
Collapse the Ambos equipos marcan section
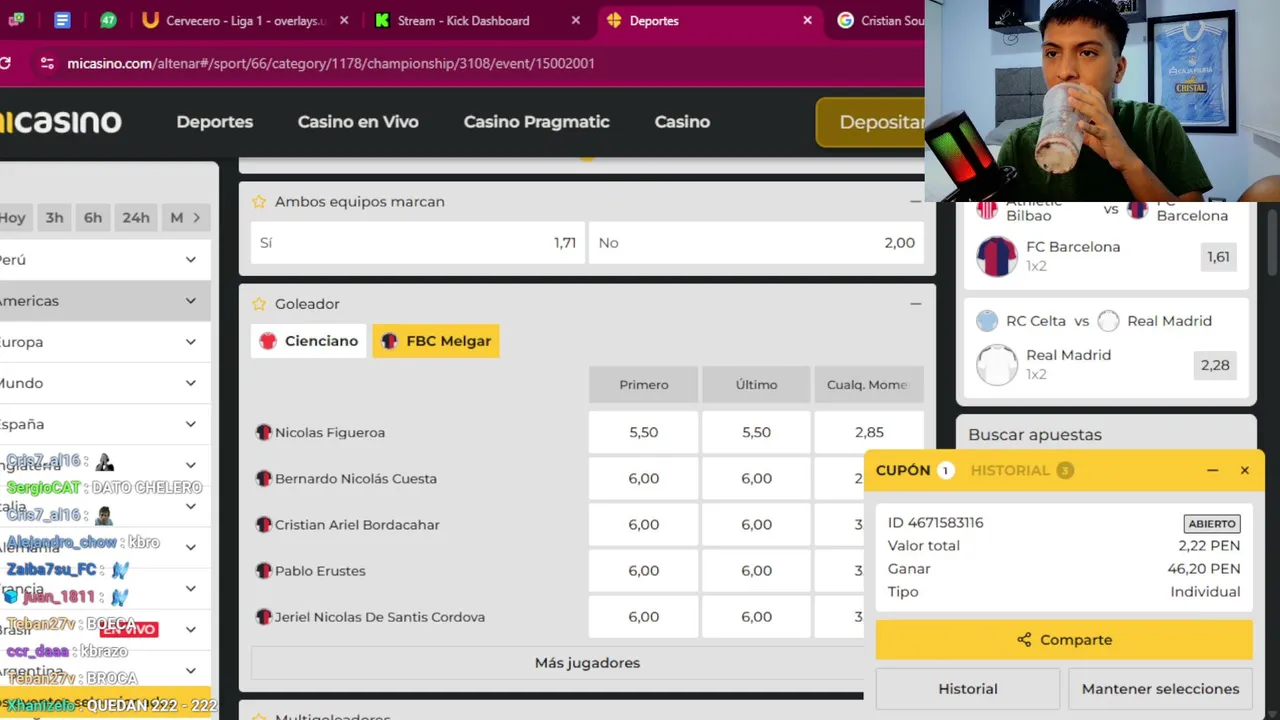pyautogui.click(x=915, y=201)
